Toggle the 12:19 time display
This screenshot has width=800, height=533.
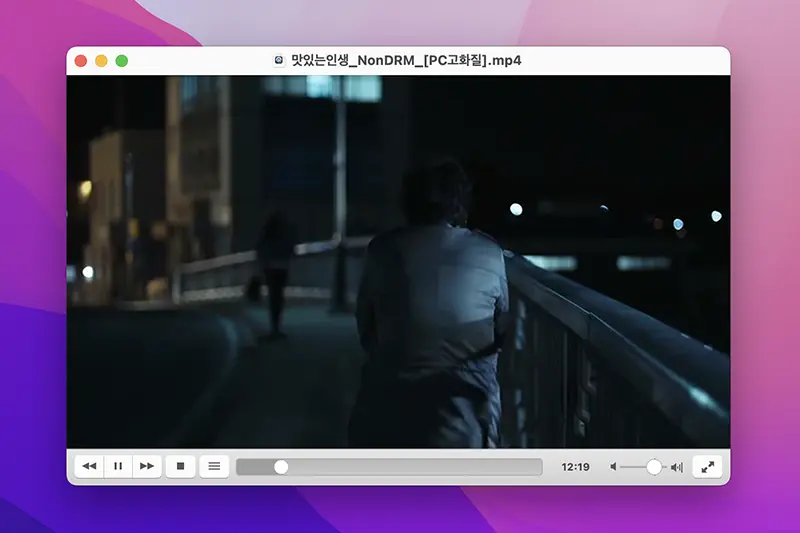pos(575,467)
